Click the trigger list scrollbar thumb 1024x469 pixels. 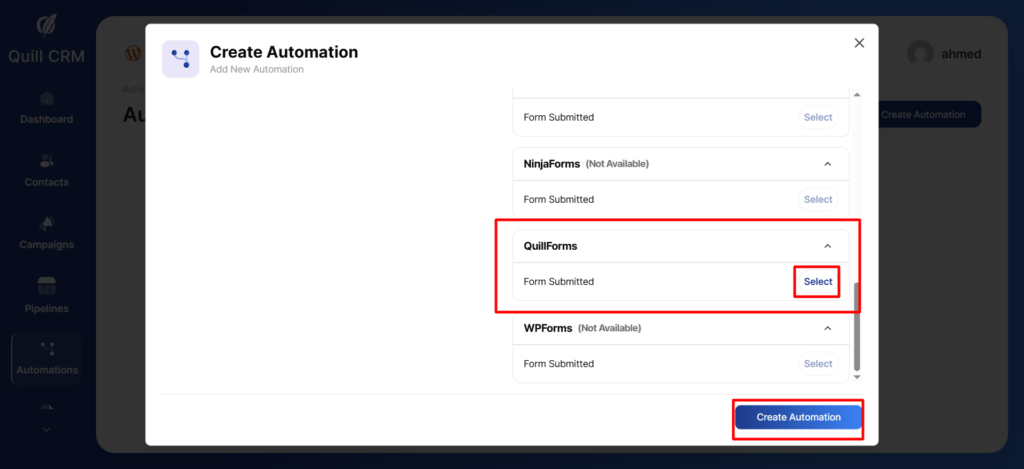click(856, 325)
